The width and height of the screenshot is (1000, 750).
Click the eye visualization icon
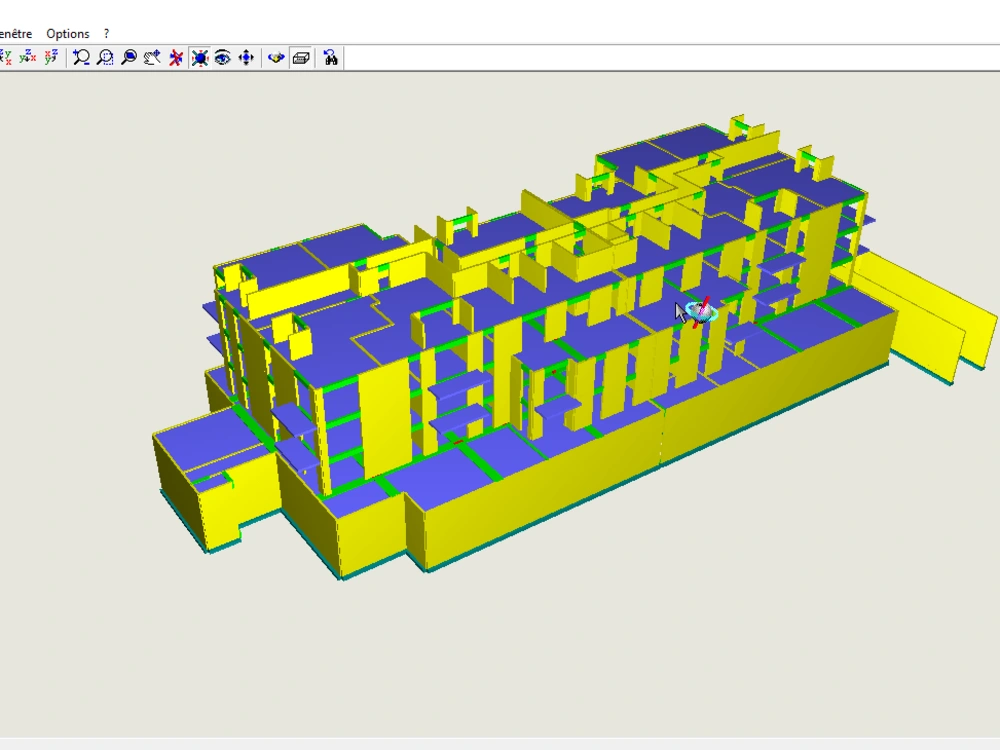click(221, 57)
